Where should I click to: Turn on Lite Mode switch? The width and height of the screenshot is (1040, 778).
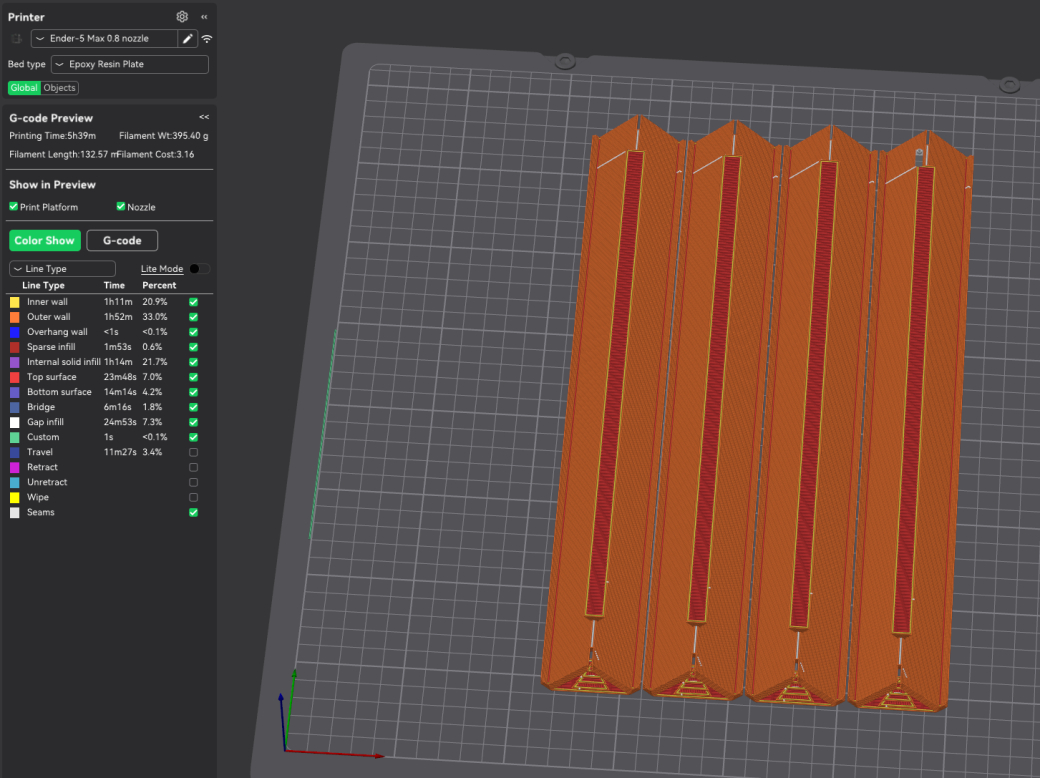199,269
